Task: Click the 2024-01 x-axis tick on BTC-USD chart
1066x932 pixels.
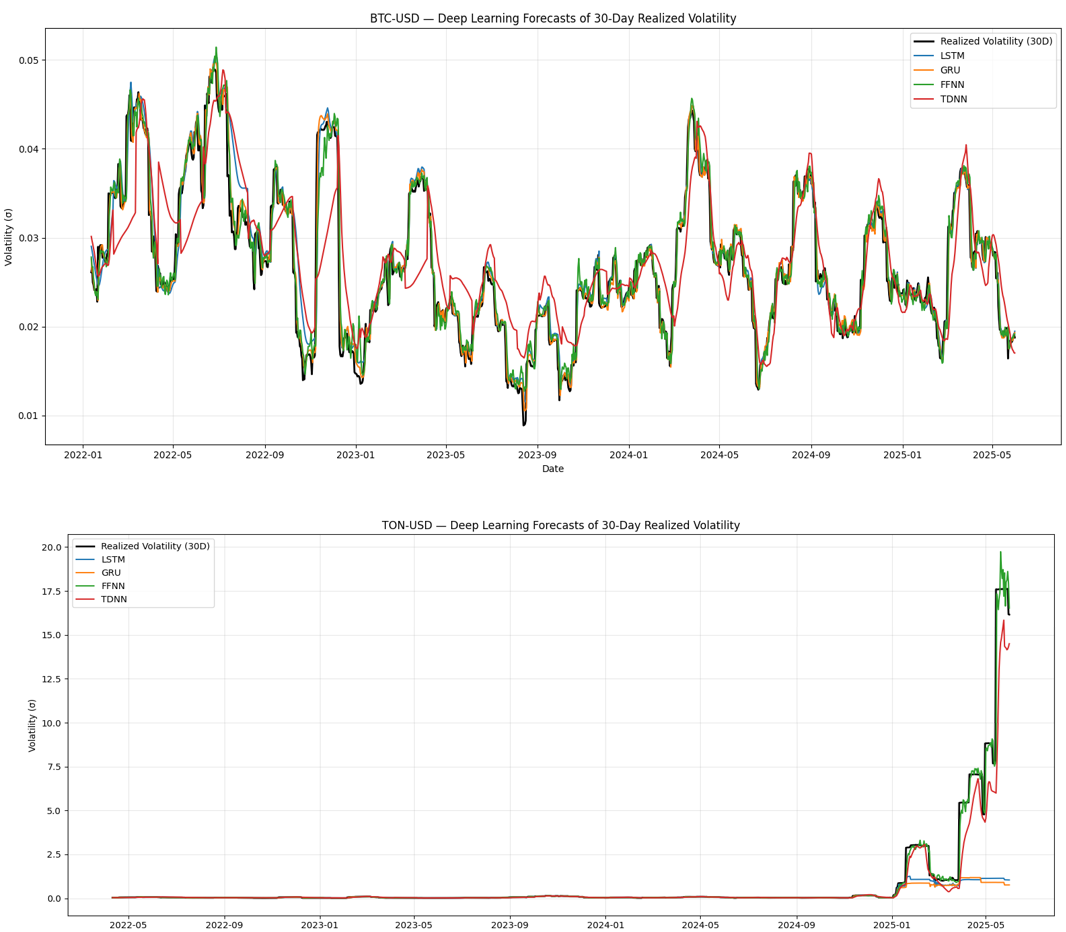Action: pyautogui.click(x=628, y=454)
